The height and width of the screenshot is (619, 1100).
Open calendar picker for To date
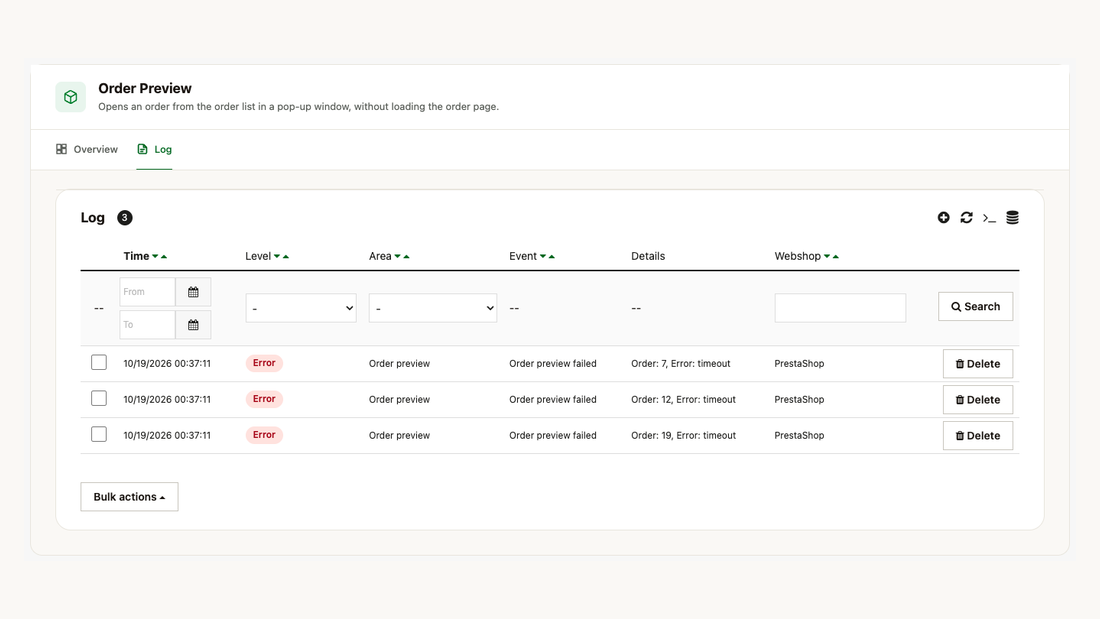[x=193, y=325]
